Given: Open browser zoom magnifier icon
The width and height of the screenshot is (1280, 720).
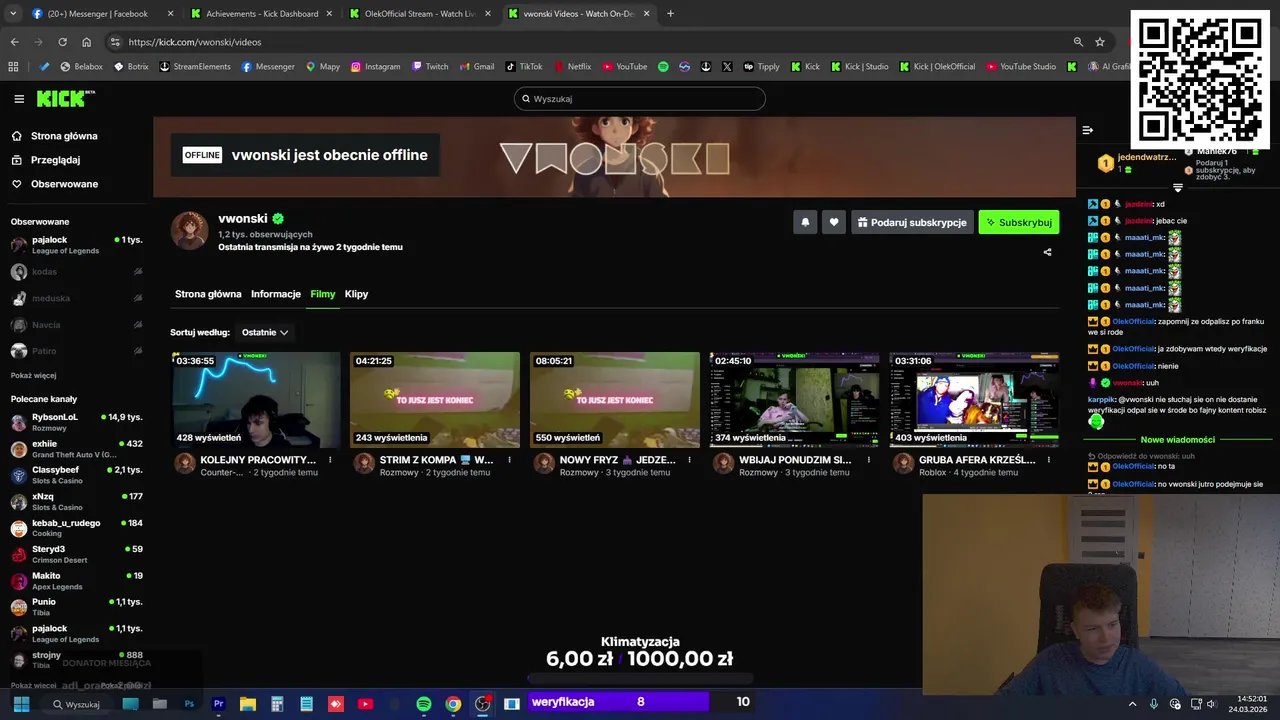Looking at the screenshot, I should pyautogui.click(x=1078, y=42).
